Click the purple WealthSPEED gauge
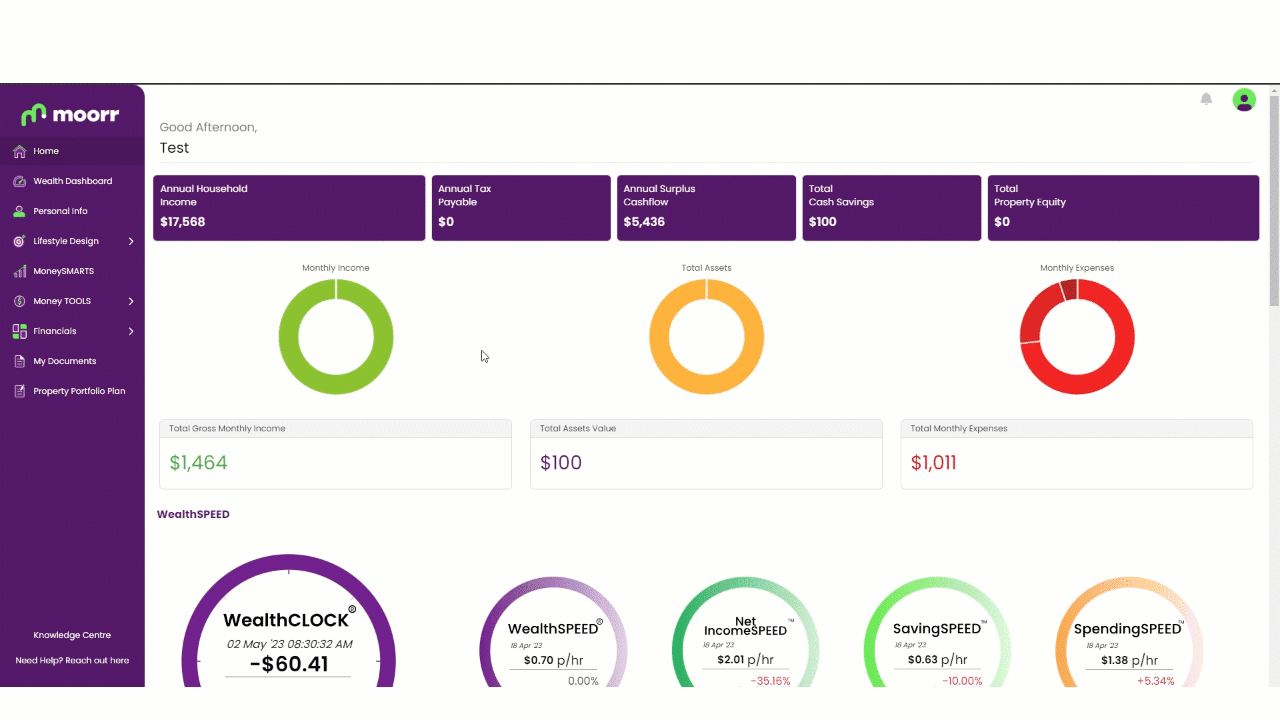The width and height of the screenshot is (1280, 720). pos(553,632)
